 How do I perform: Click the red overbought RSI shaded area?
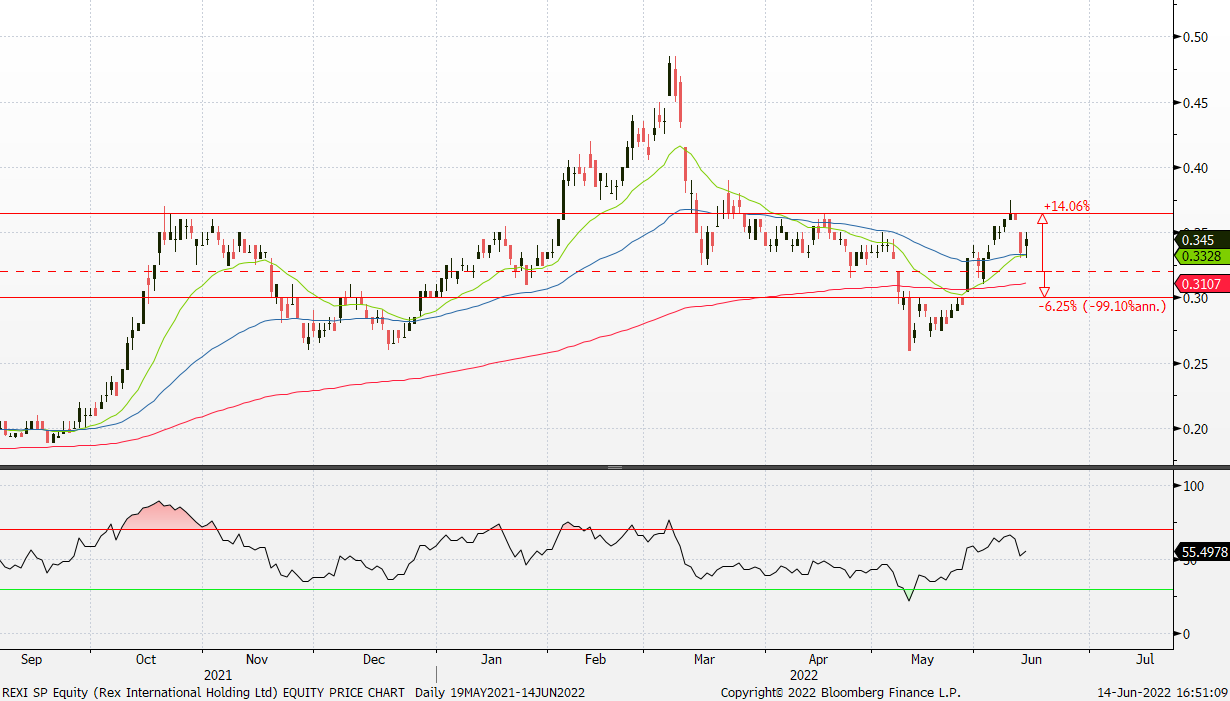160,516
